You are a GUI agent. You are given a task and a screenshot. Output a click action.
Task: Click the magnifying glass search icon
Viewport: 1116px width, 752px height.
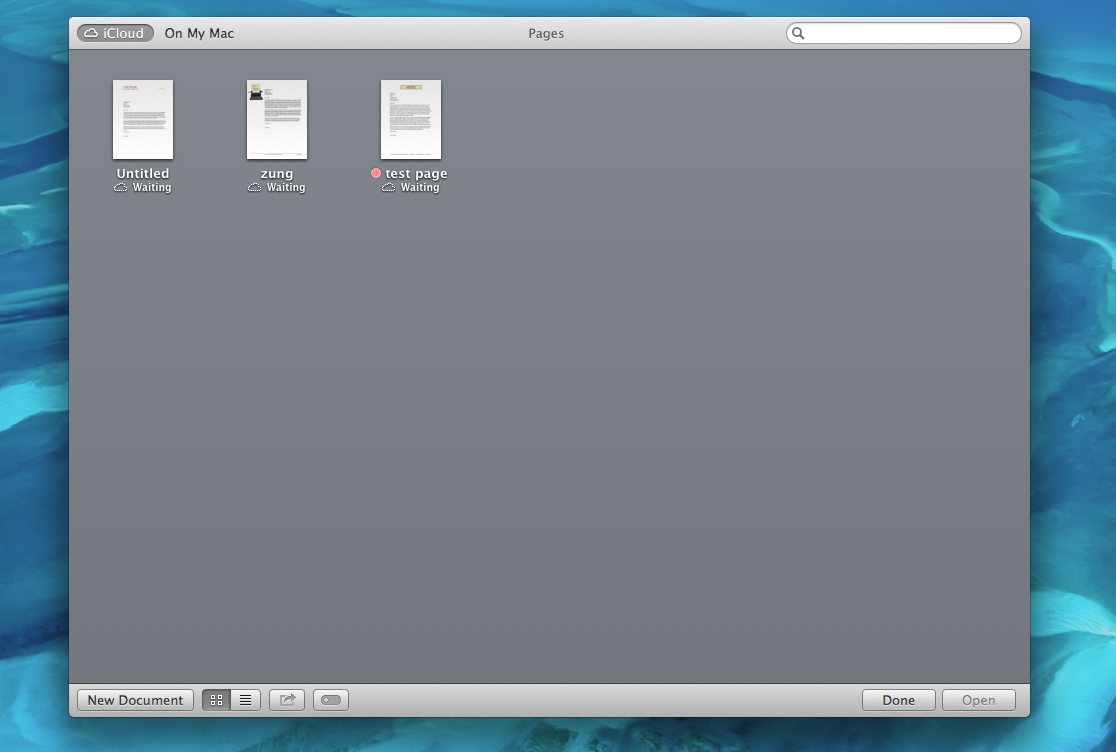[x=799, y=33]
